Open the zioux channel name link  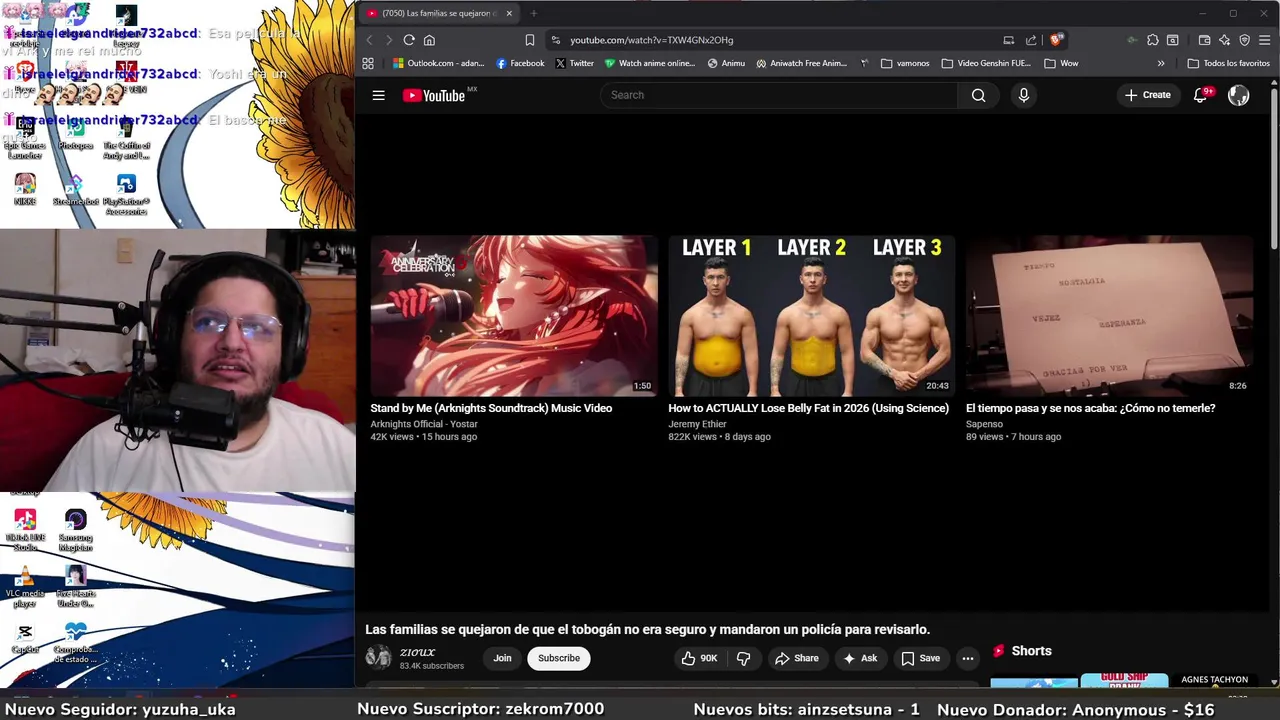point(417,652)
